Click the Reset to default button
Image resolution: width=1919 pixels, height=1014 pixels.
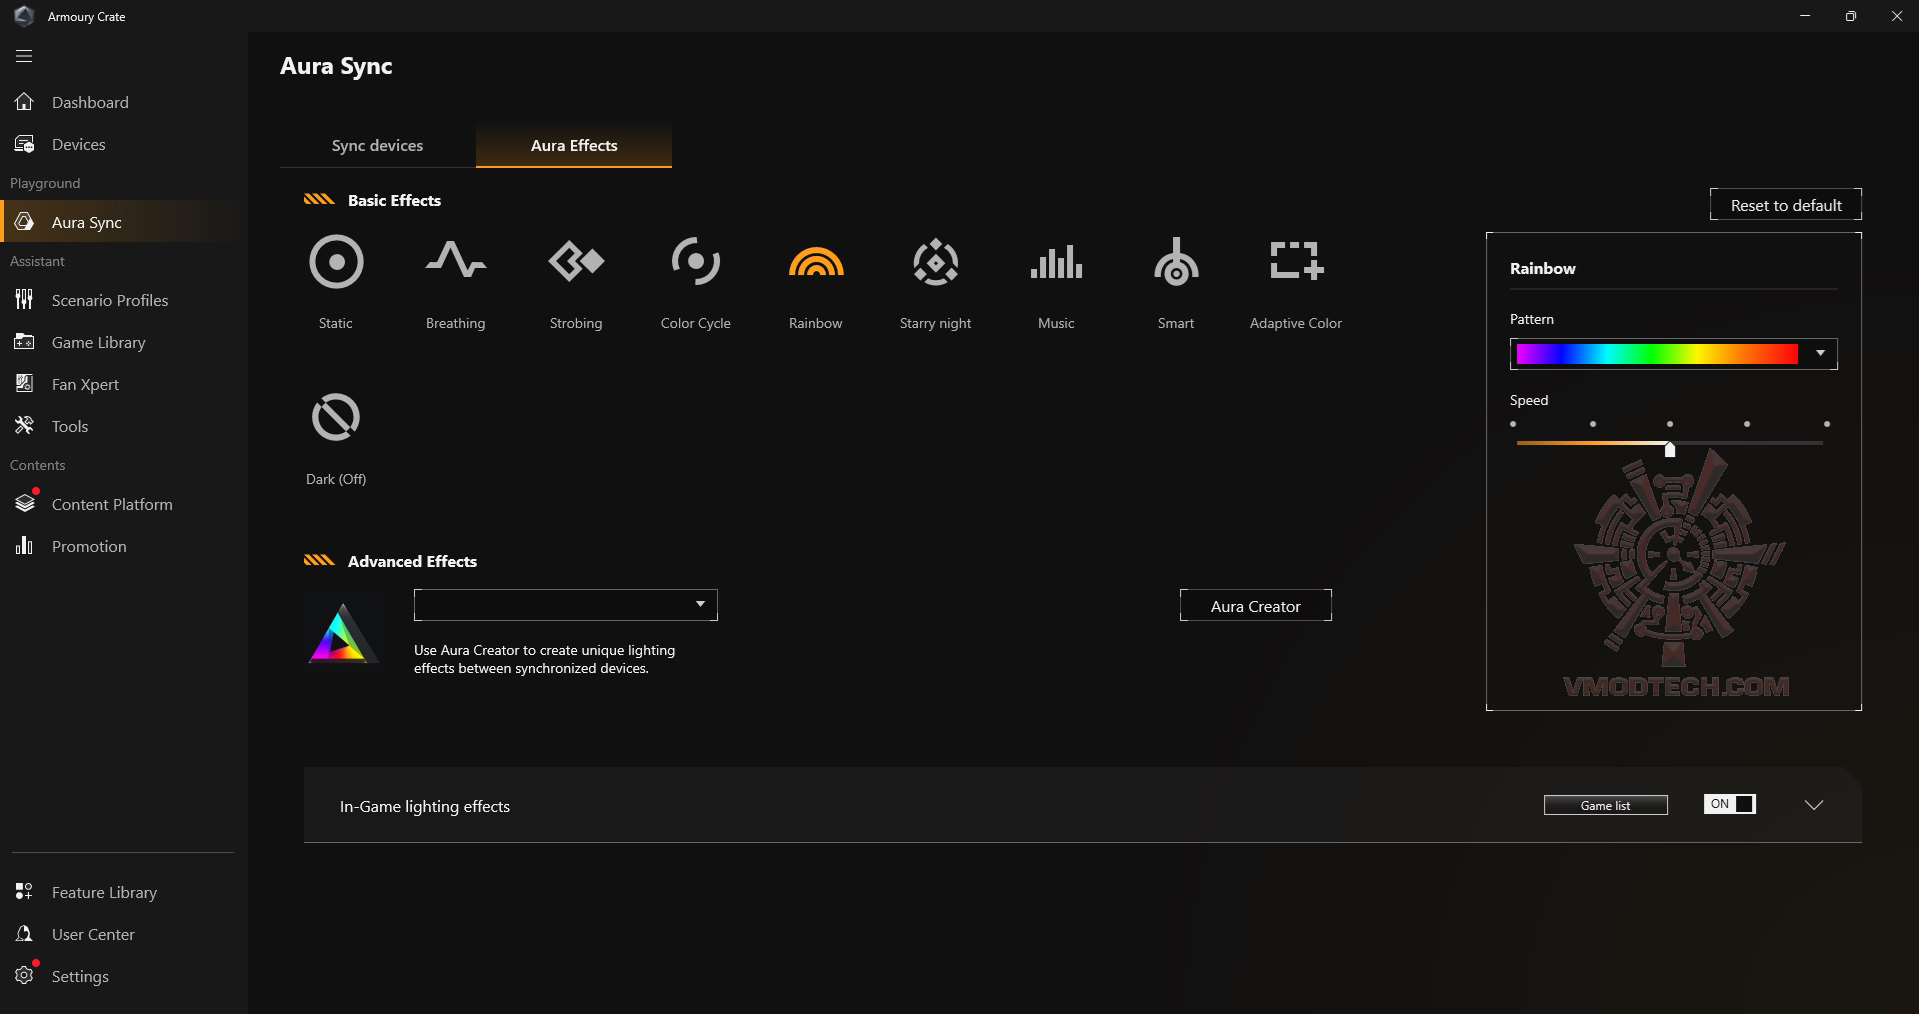tap(1786, 205)
